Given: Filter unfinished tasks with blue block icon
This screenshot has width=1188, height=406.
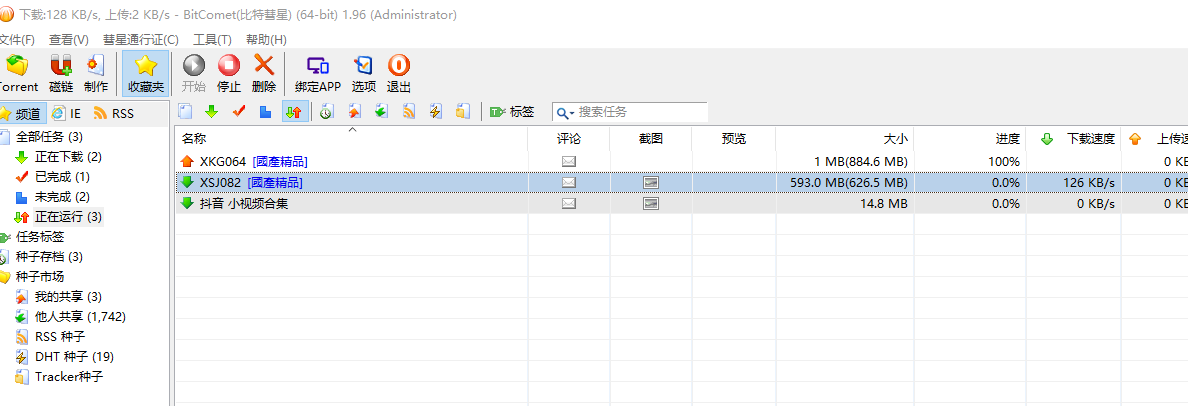Looking at the screenshot, I should click(265, 112).
